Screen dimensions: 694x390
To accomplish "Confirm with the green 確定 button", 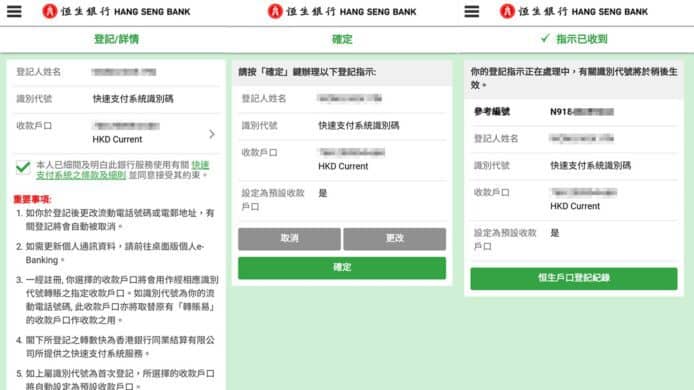I will click(x=342, y=268).
